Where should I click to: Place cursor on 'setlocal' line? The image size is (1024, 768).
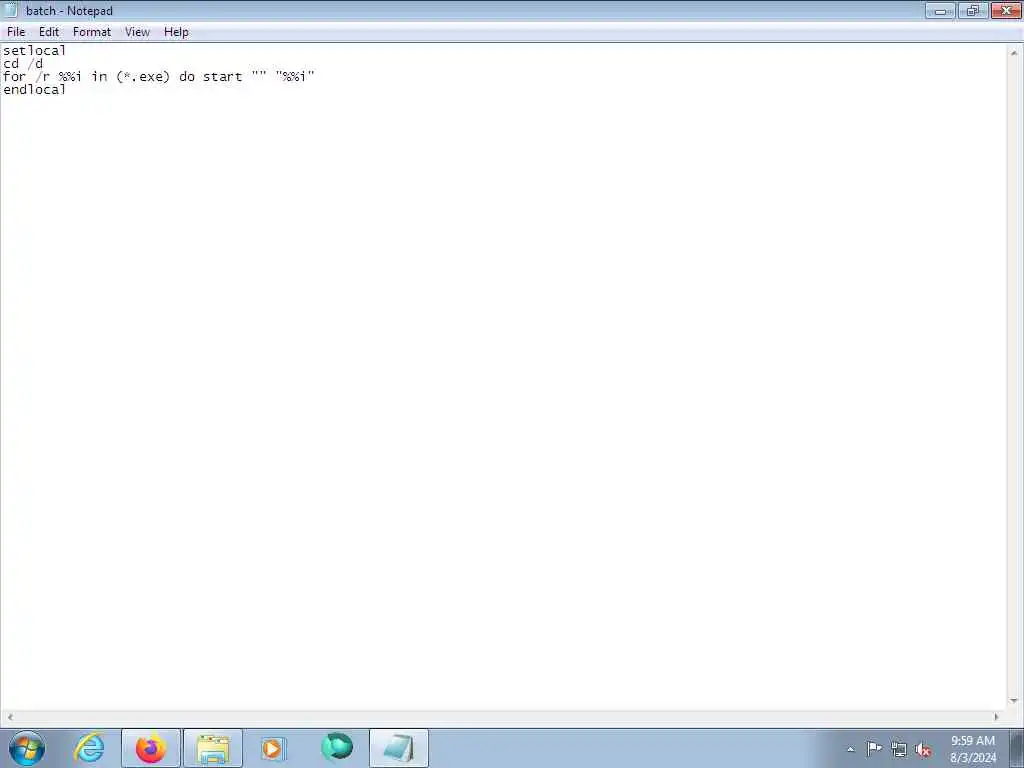[35, 50]
